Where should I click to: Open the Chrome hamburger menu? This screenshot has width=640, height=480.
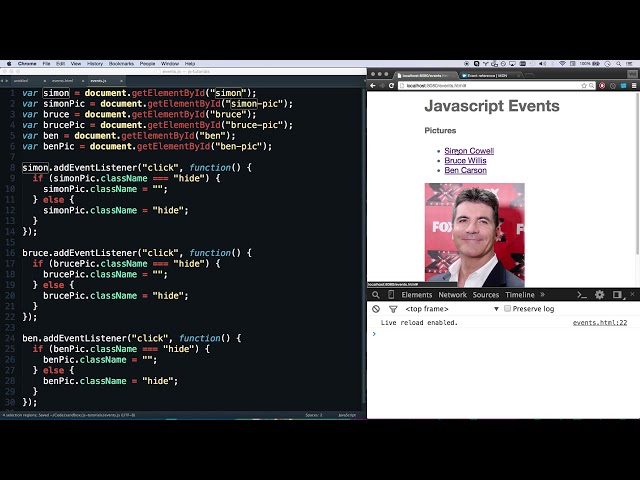(x=634, y=86)
